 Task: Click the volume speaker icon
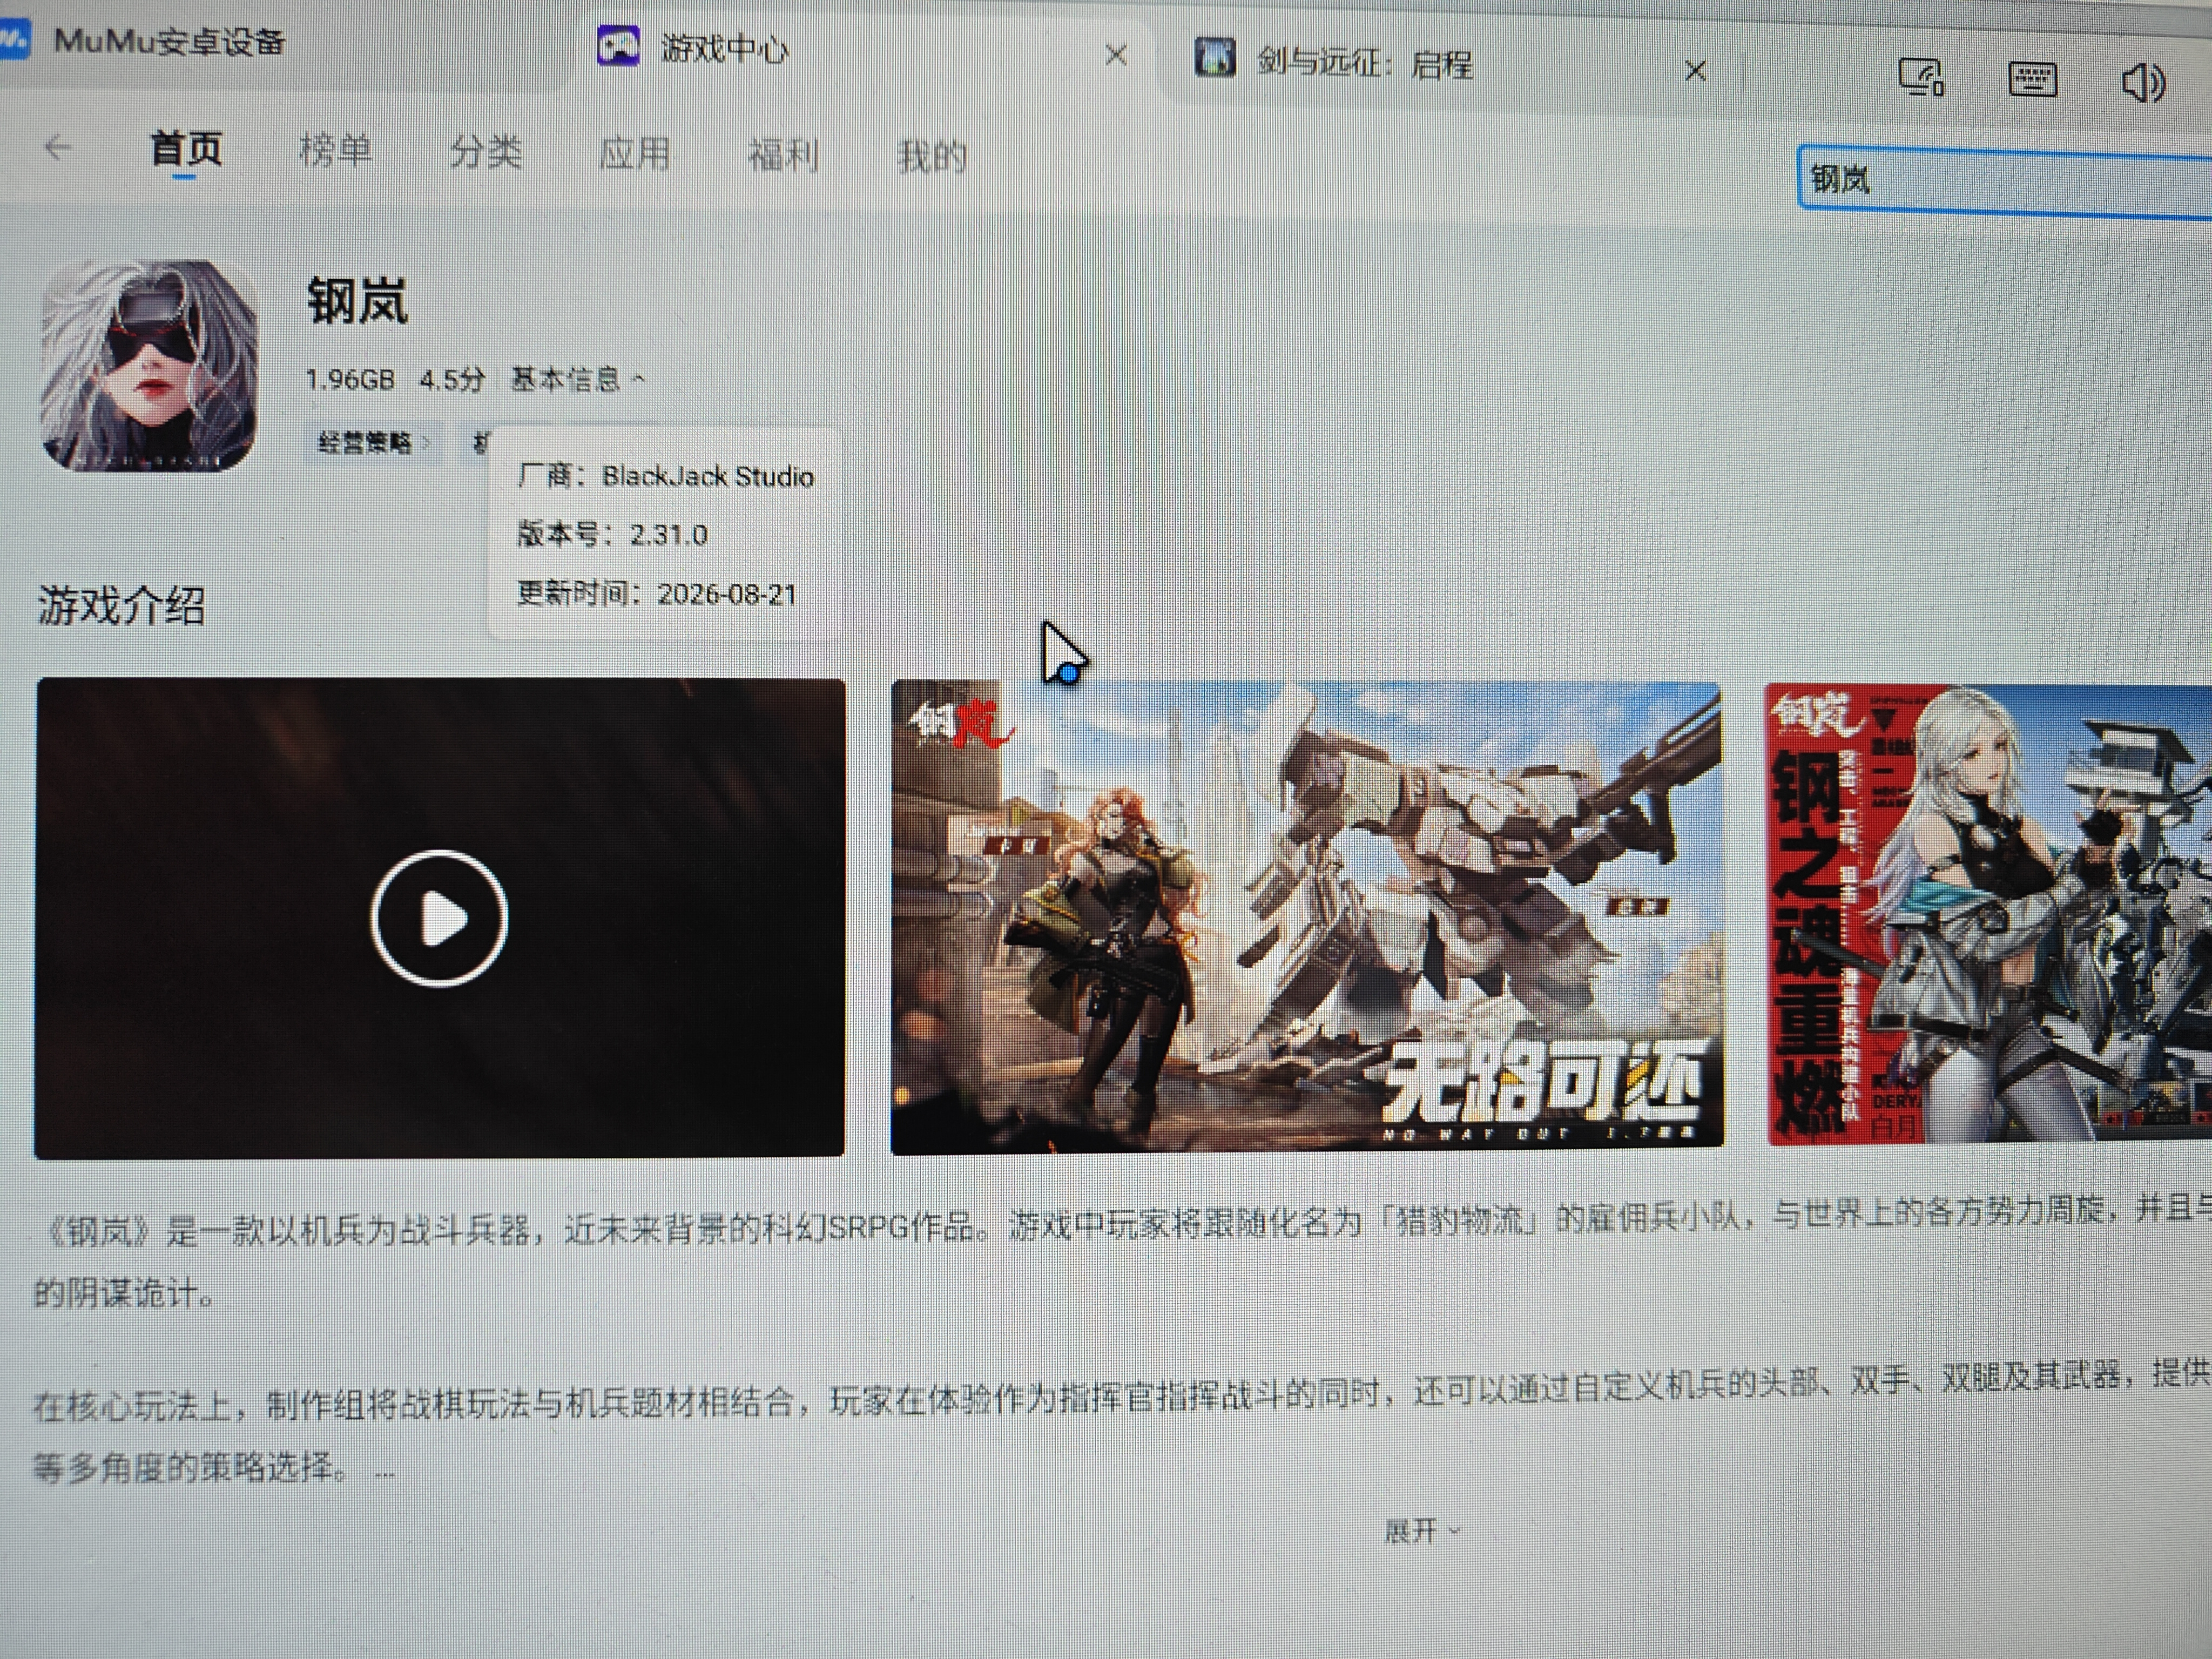(2143, 82)
